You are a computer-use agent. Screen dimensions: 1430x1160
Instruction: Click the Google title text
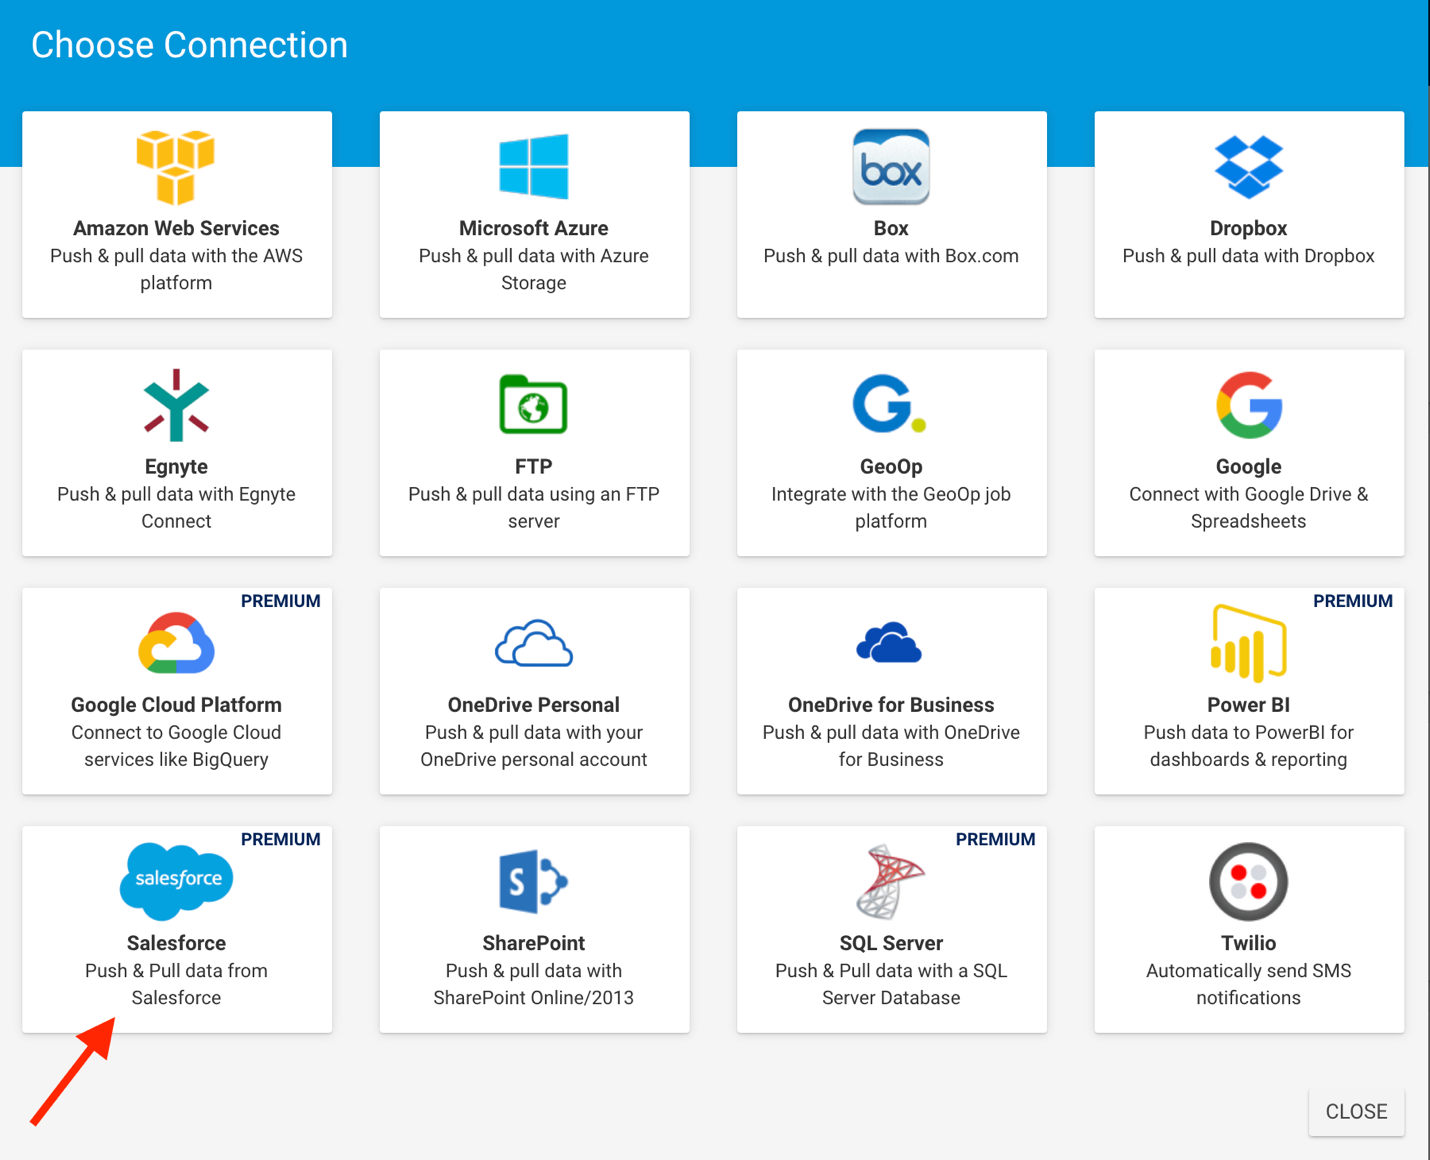[x=1249, y=466]
